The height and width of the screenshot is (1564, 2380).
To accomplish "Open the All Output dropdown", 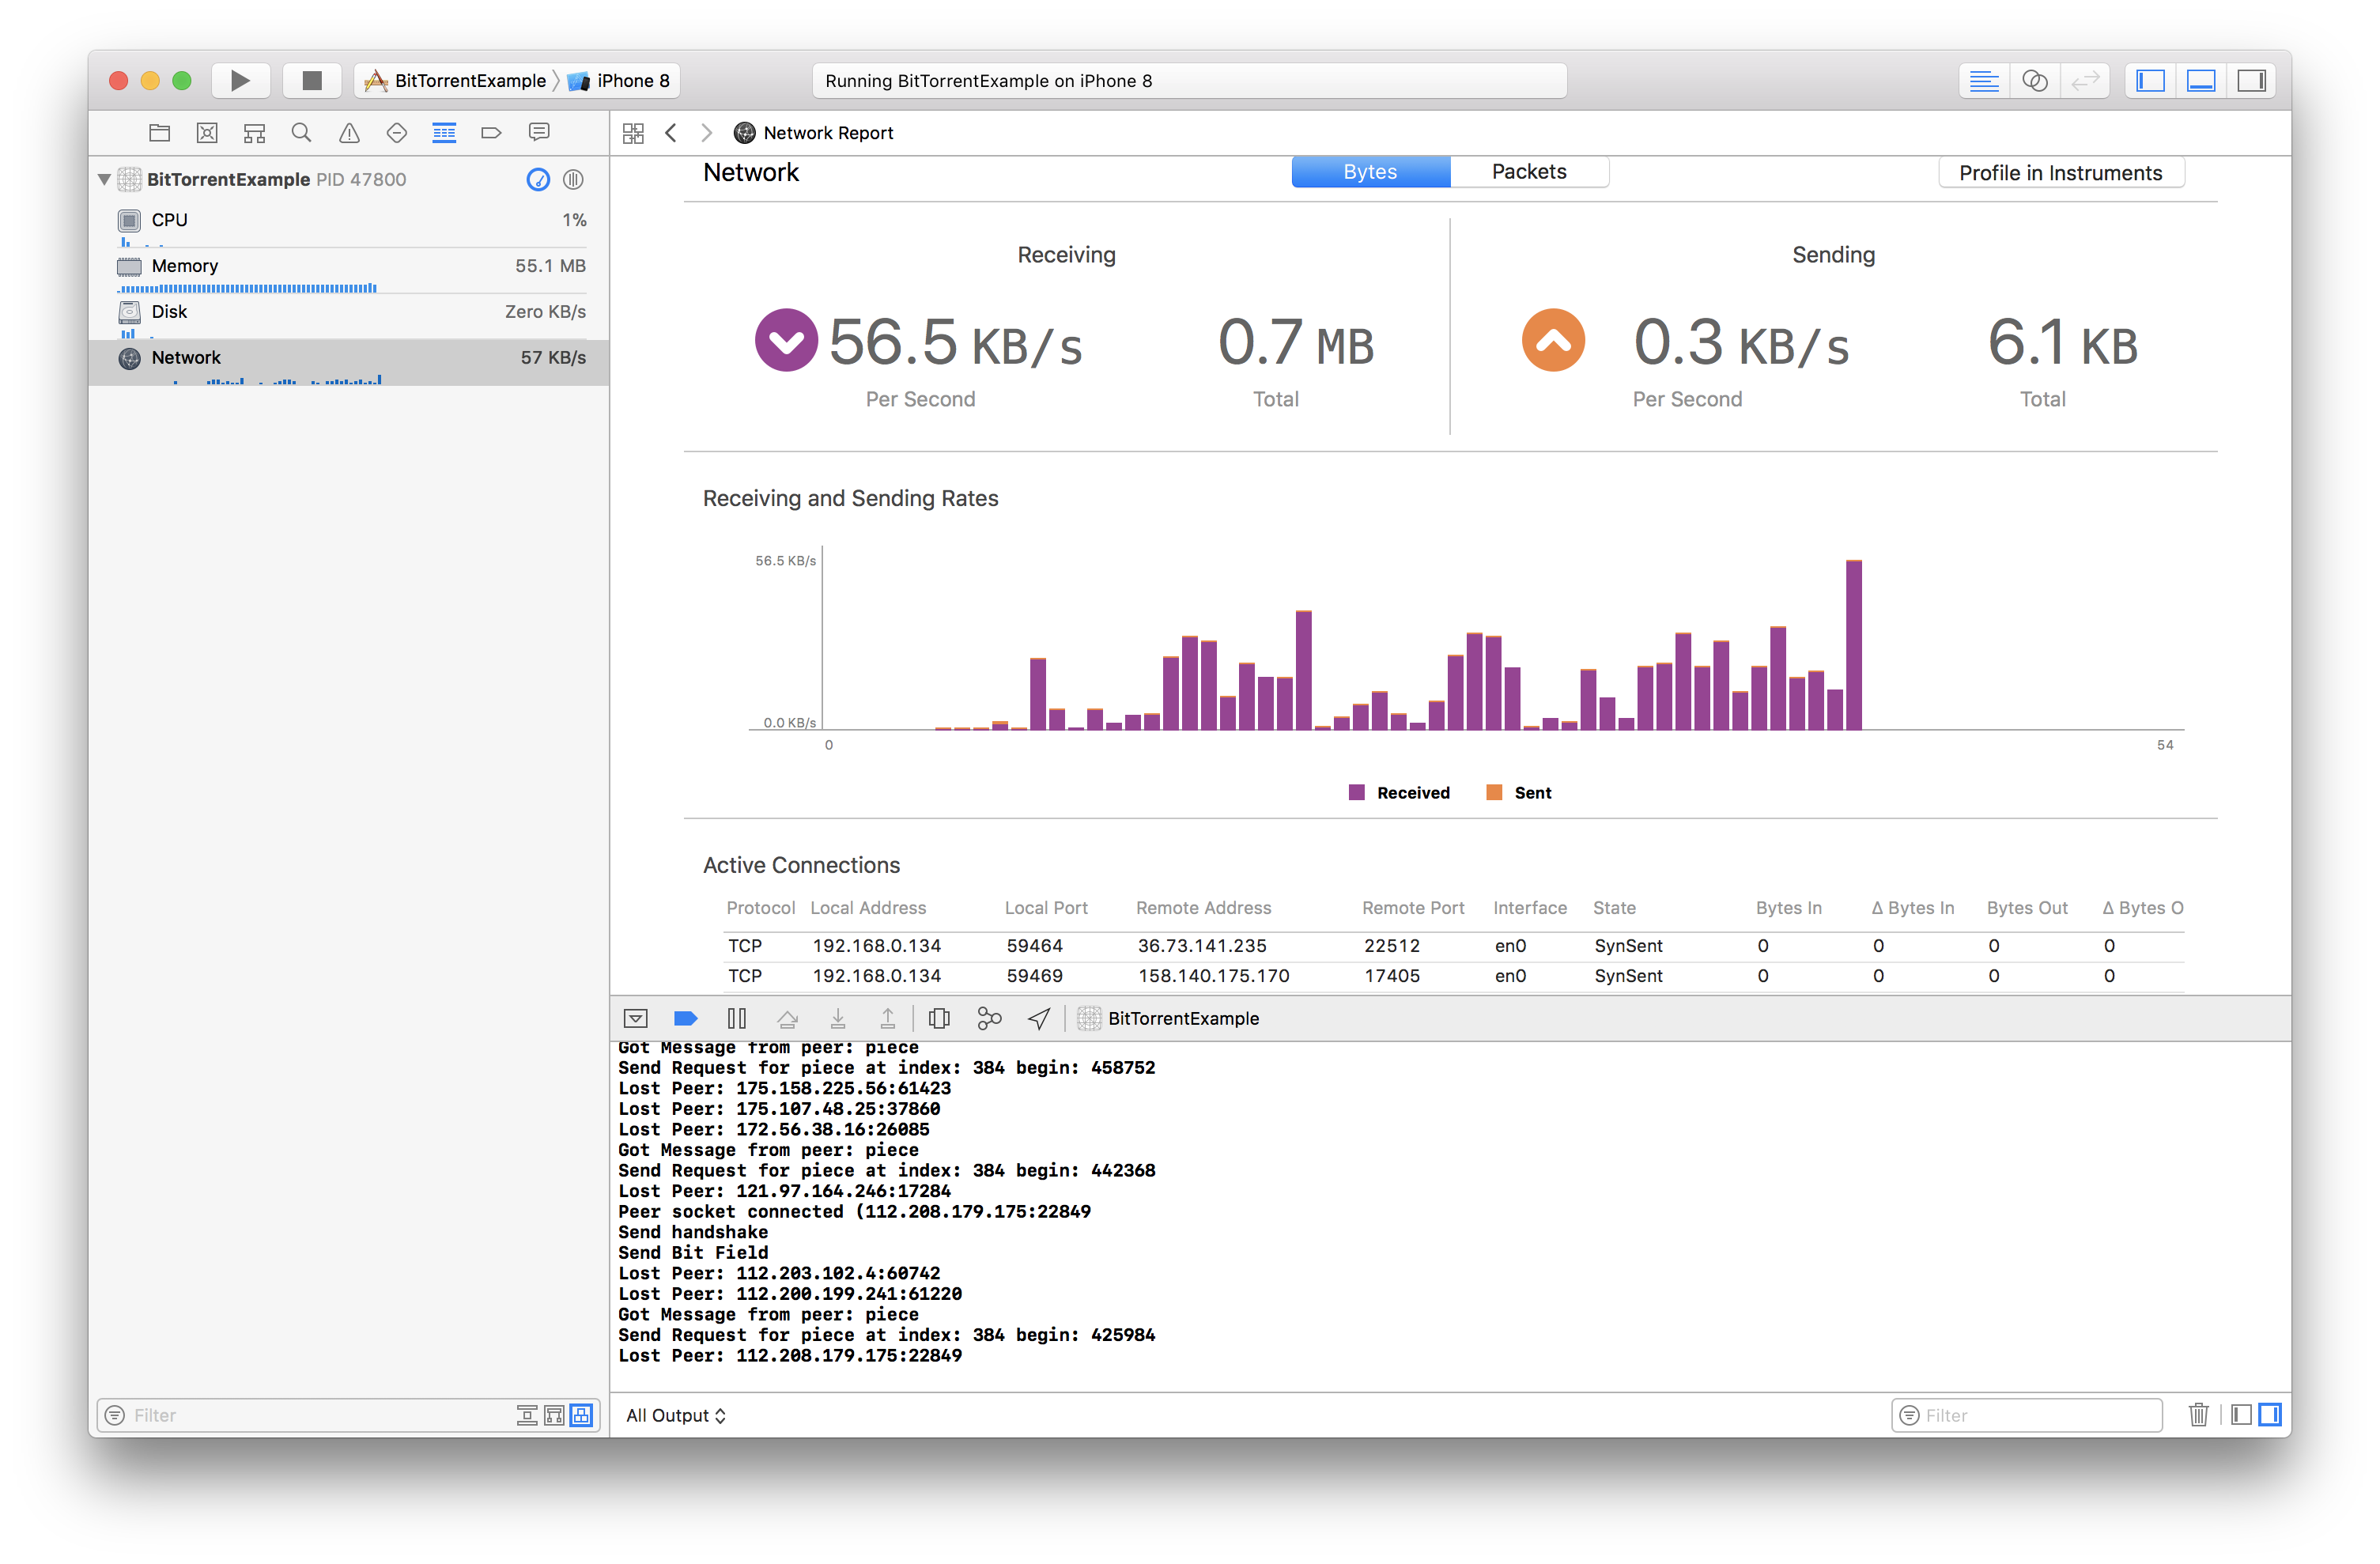I will pos(675,1415).
